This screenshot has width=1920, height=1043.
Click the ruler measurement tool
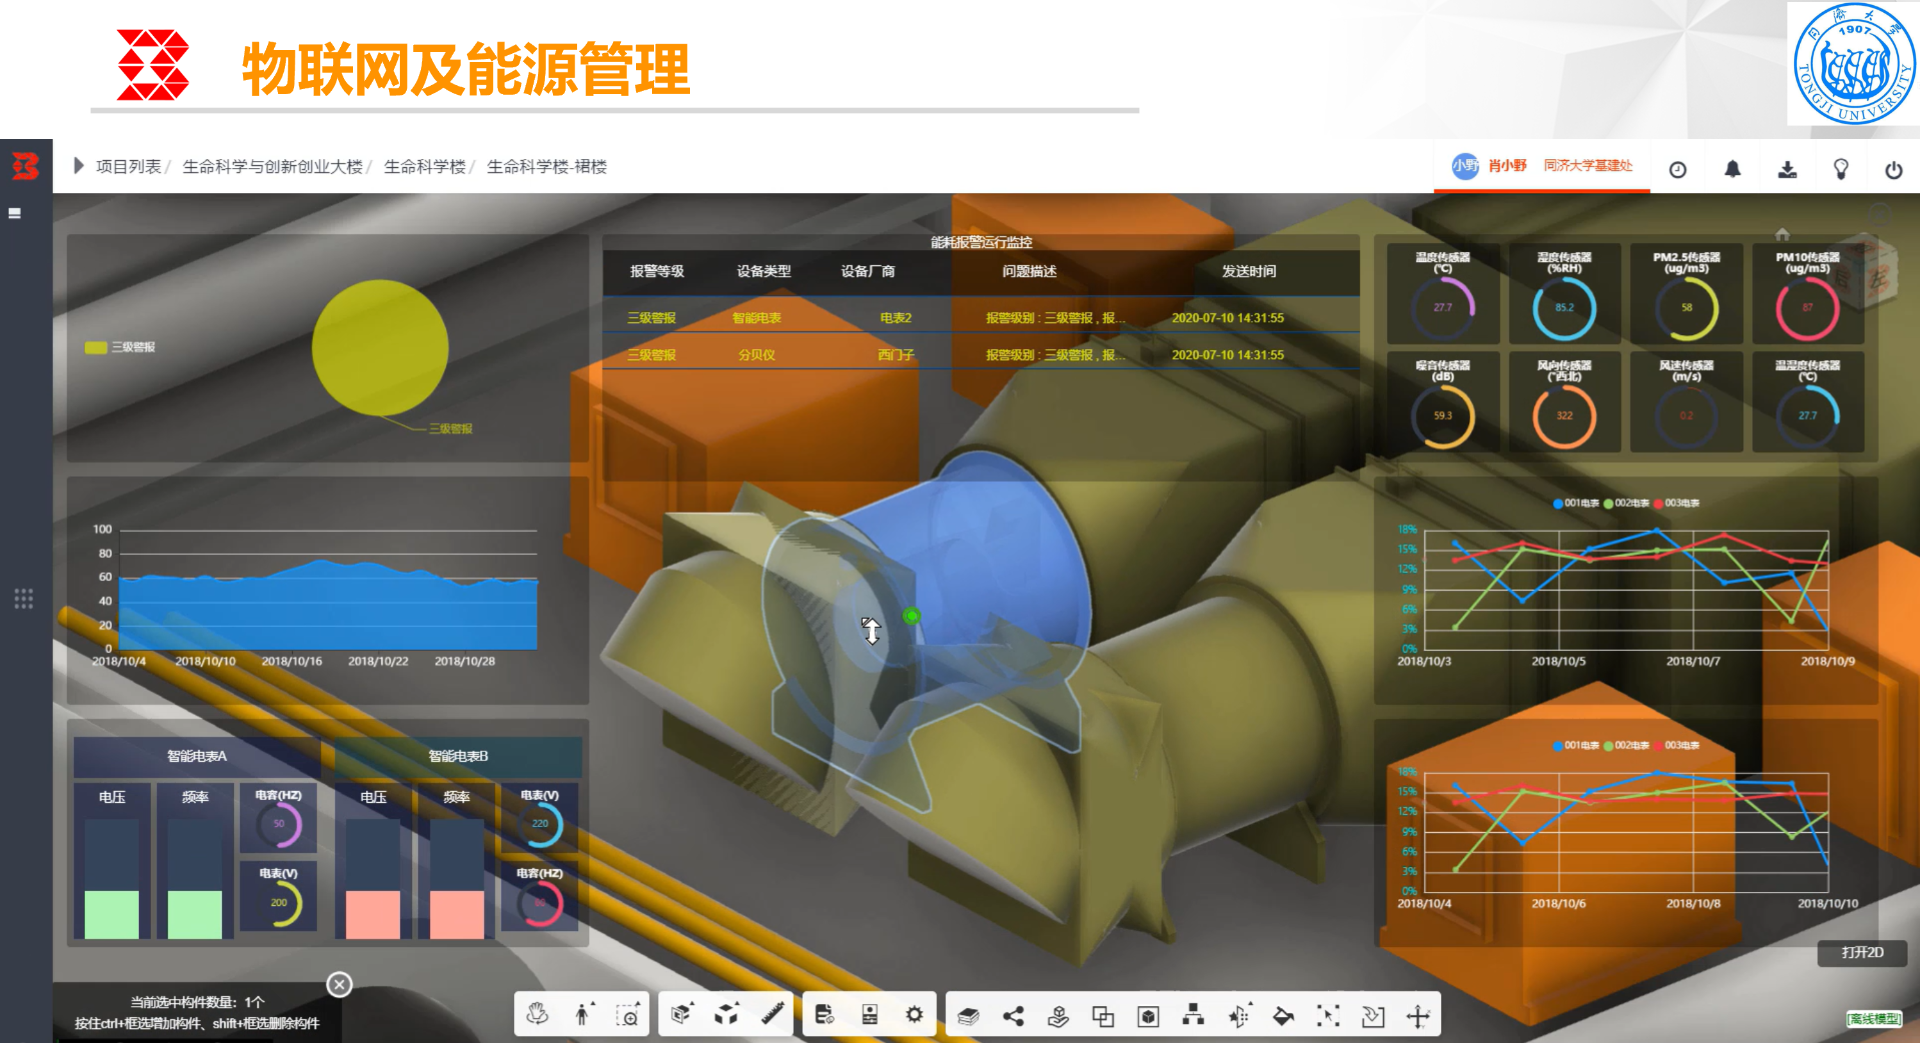(772, 1015)
